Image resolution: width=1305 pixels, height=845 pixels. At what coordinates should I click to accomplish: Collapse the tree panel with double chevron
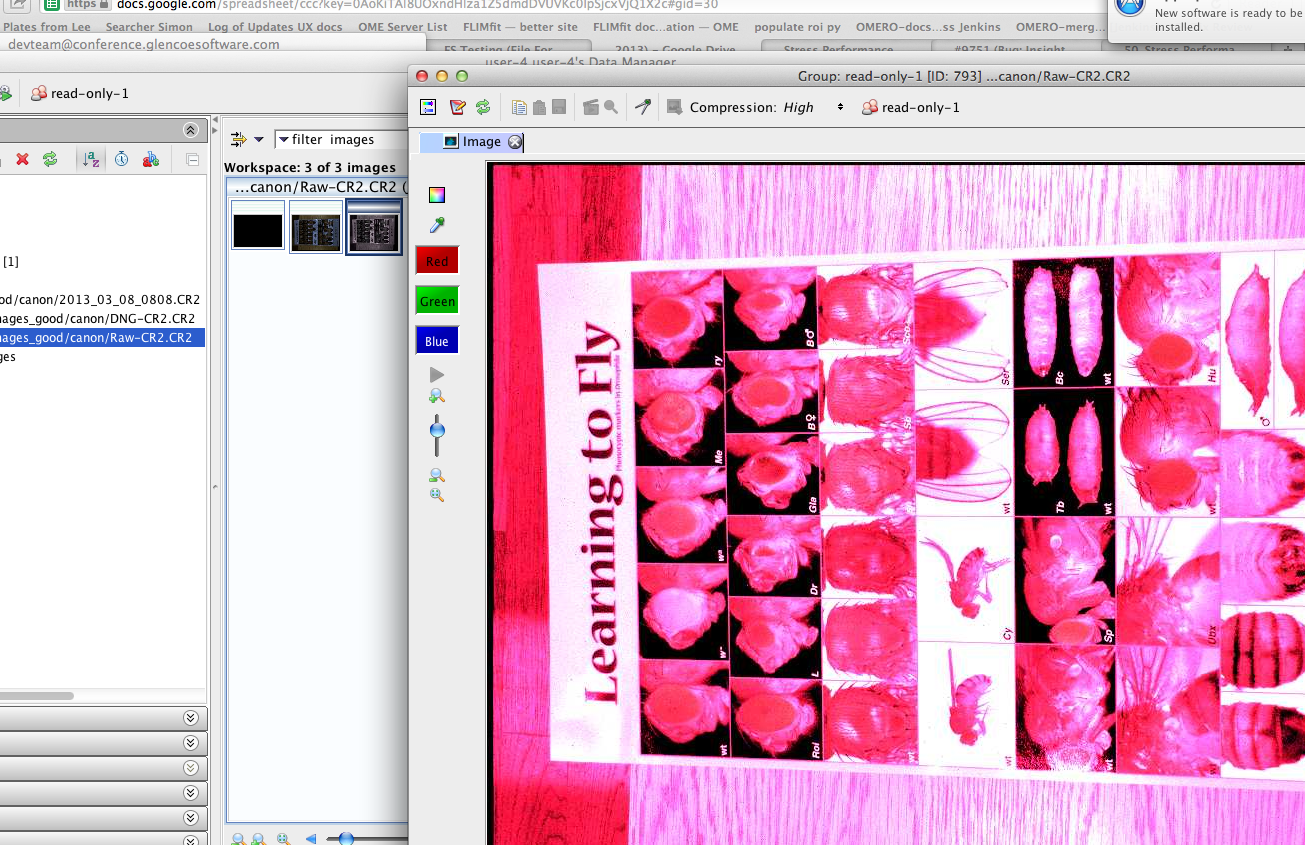190,130
